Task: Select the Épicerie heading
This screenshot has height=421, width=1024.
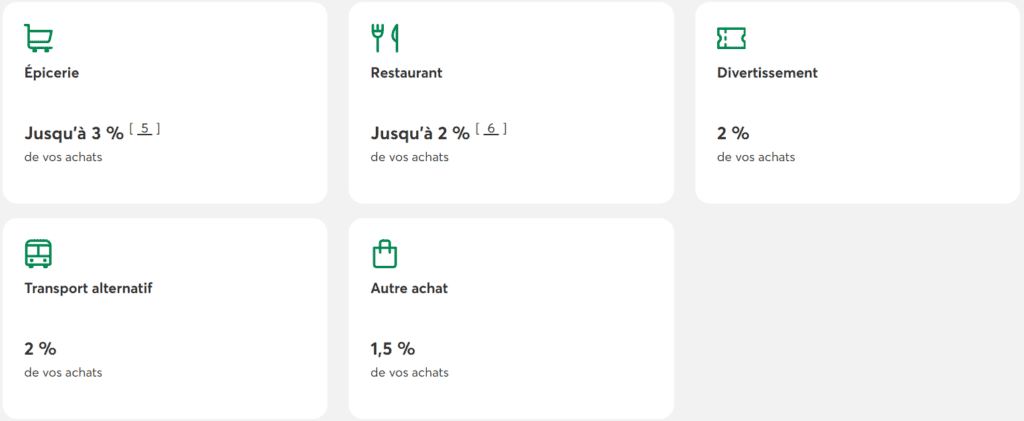Action: 52,73
